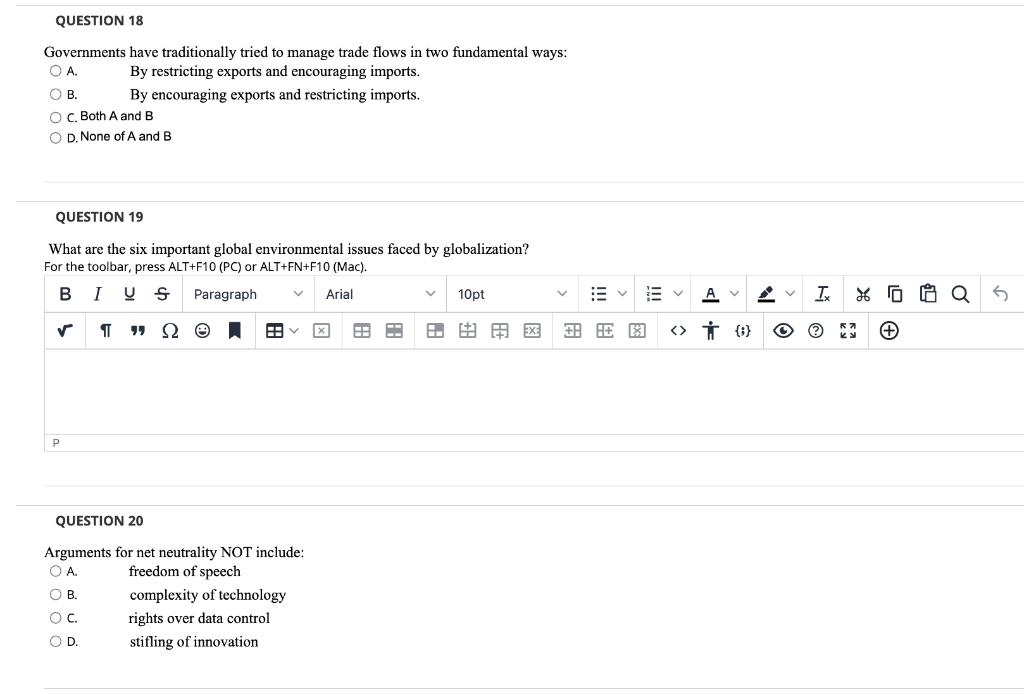The image size is (1024, 694).
Task: Open find and replace magnifier icon
Action: (x=960, y=294)
